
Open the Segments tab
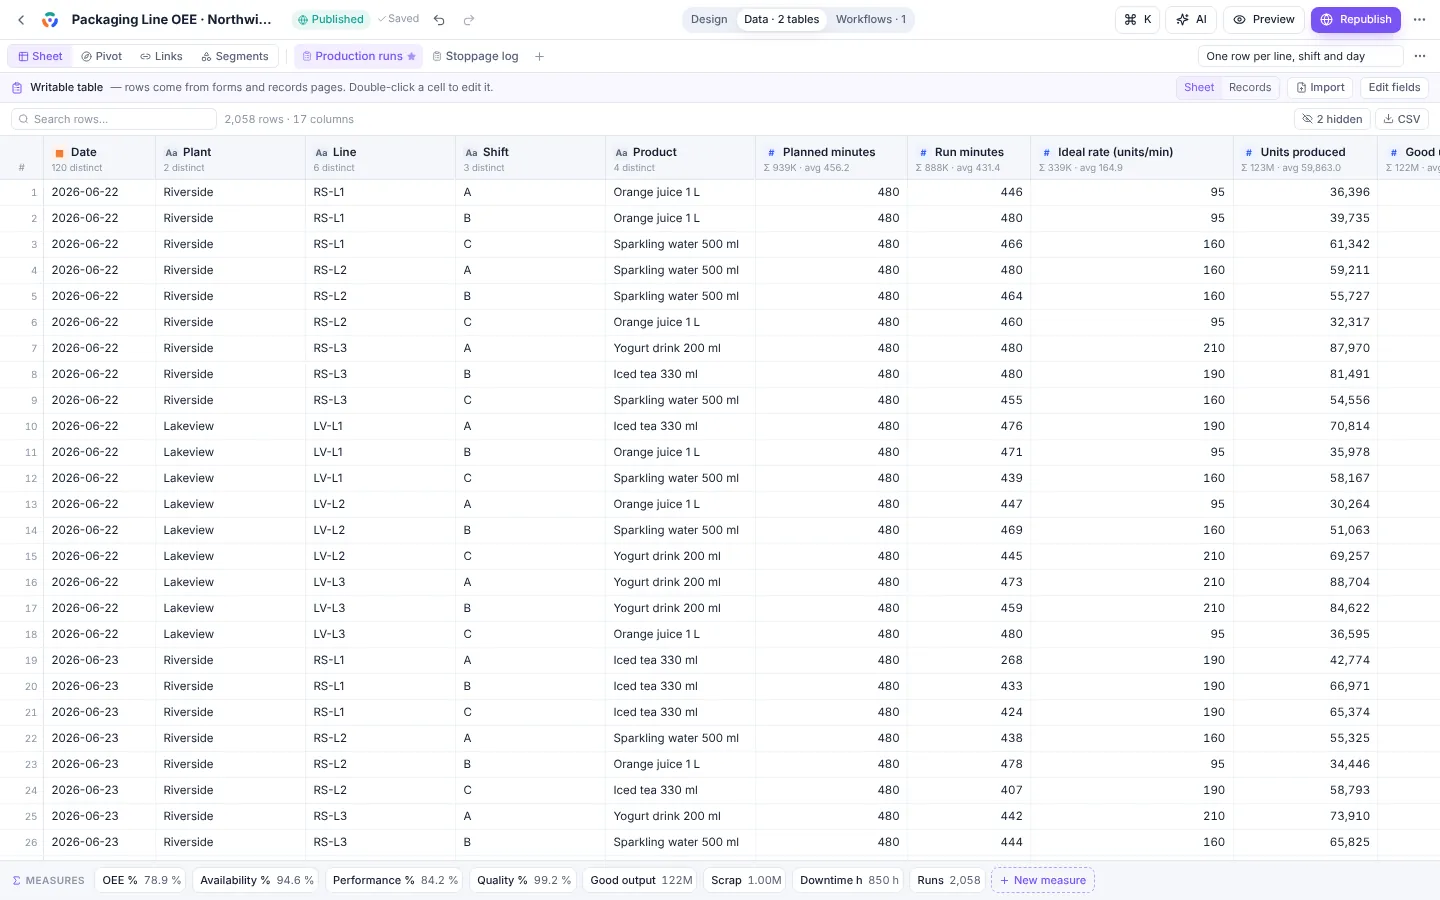(235, 56)
